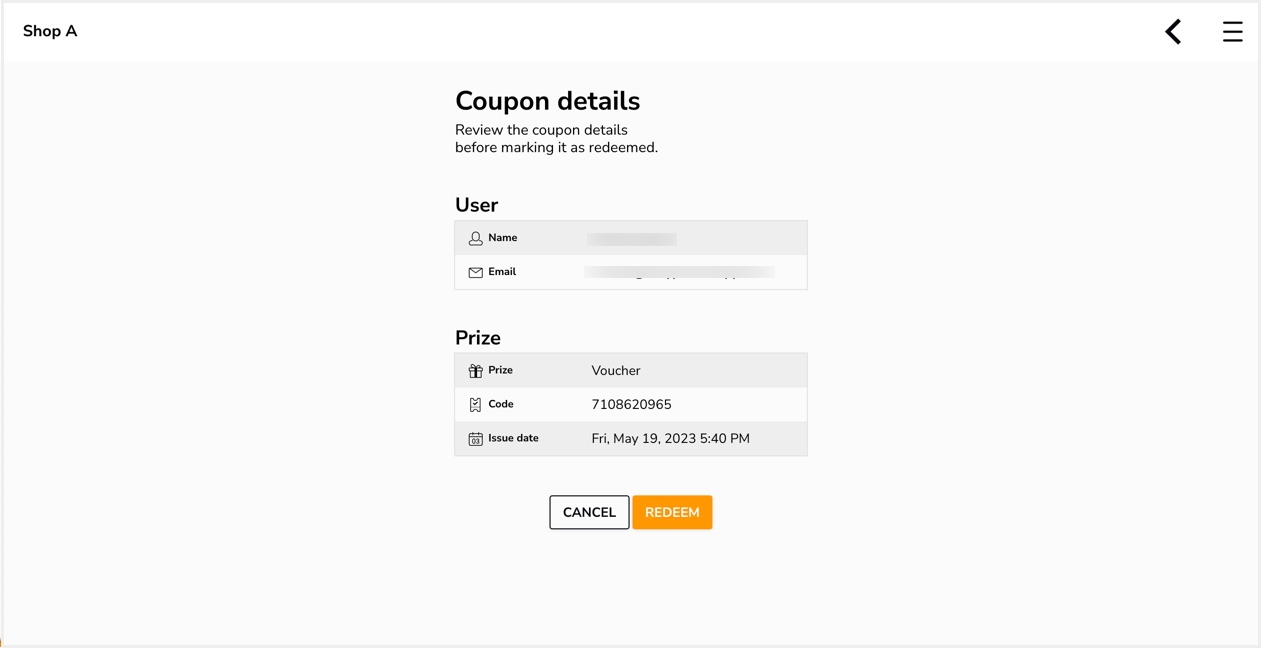The width and height of the screenshot is (1261, 649).
Task: Click the user profile icon beside Name
Action: tap(475, 239)
